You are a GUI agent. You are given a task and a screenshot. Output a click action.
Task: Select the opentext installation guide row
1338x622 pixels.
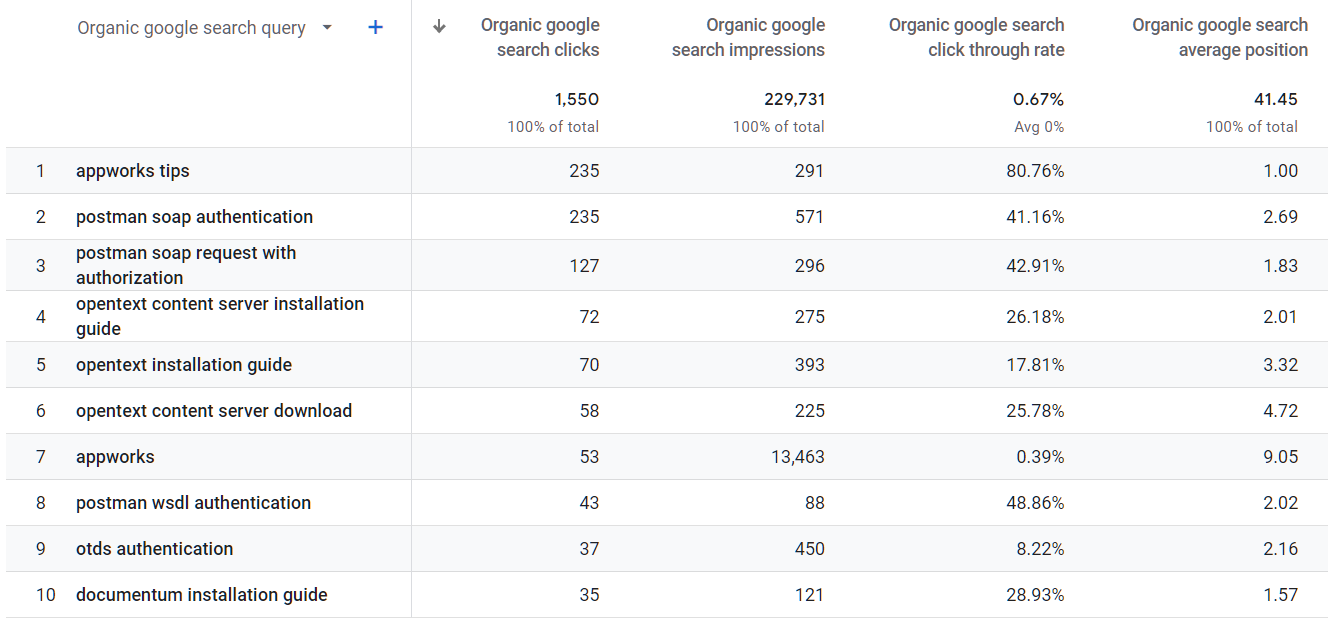(x=667, y=365)
